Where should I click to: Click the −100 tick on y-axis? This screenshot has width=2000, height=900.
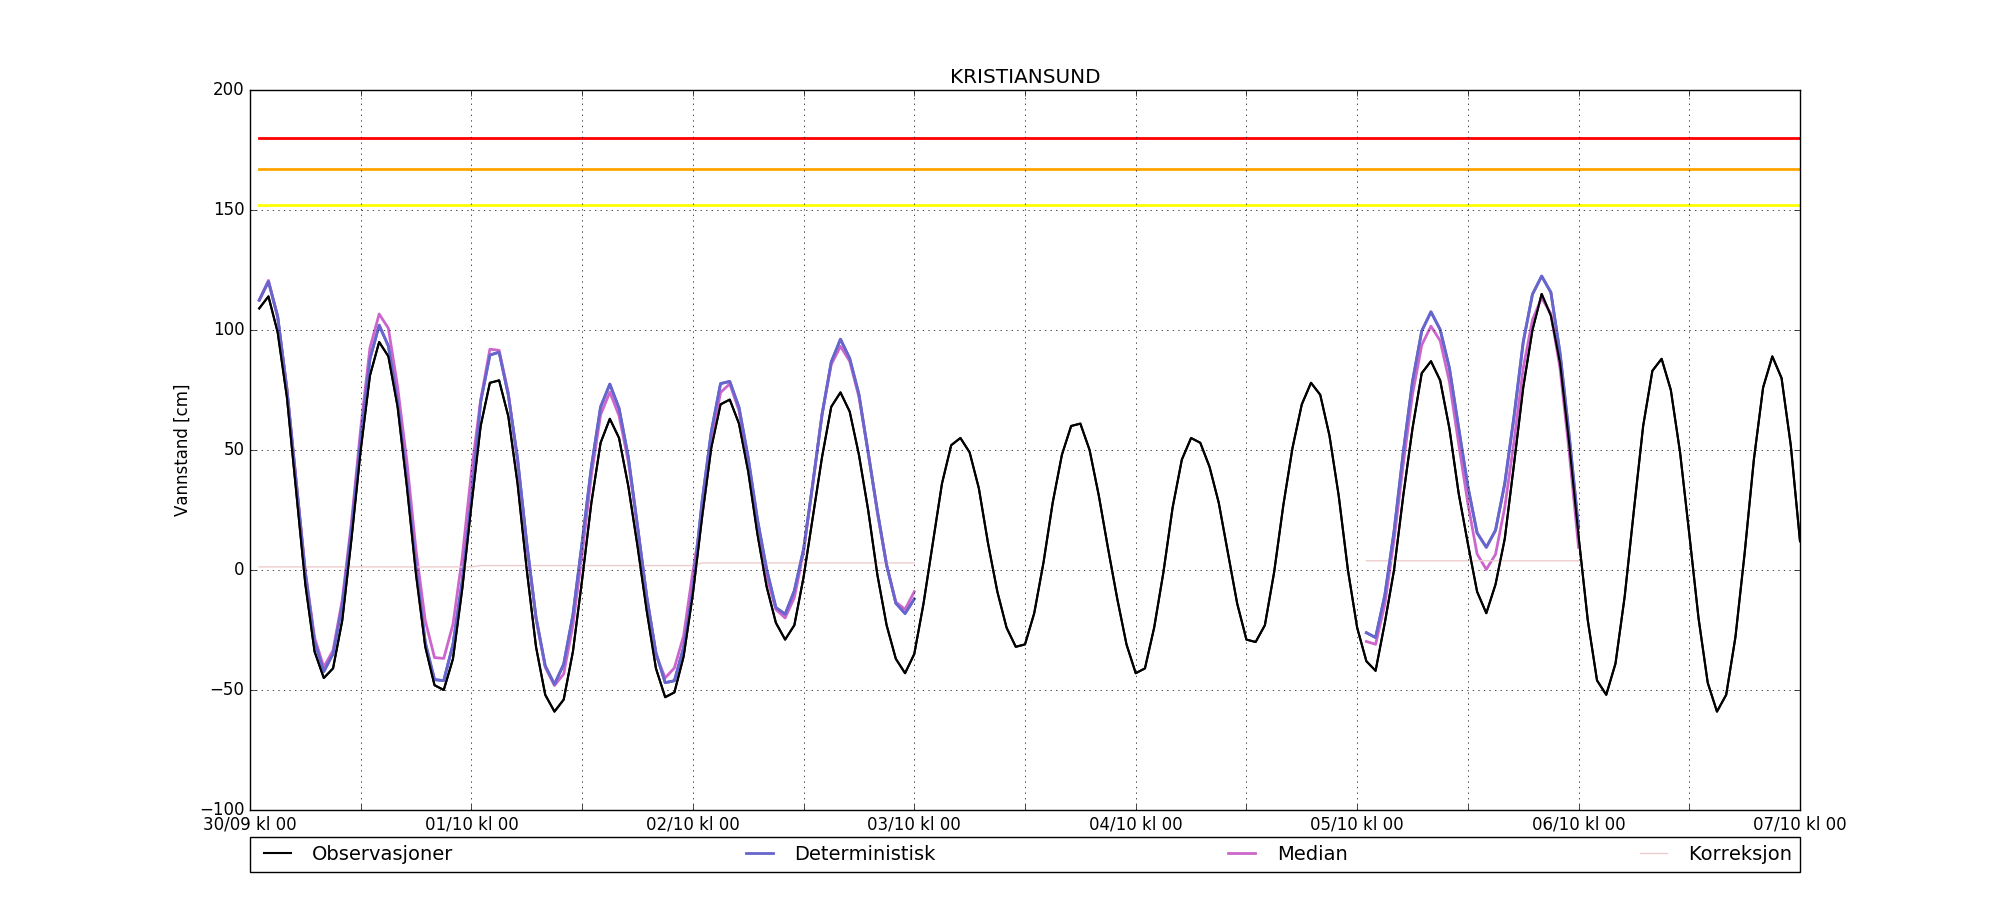pyautogui.click(x=222, y=809)
